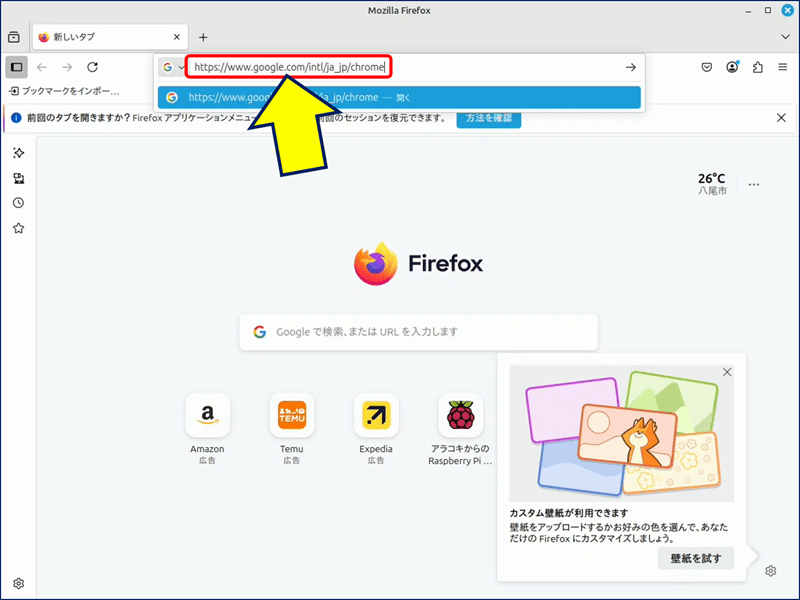
Task: Open the Google search engine selector
Action: [171, 67]
